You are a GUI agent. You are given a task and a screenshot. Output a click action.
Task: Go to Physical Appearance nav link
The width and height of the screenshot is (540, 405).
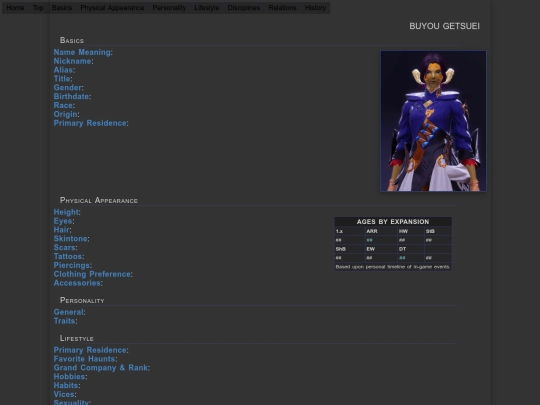[112, 8]
